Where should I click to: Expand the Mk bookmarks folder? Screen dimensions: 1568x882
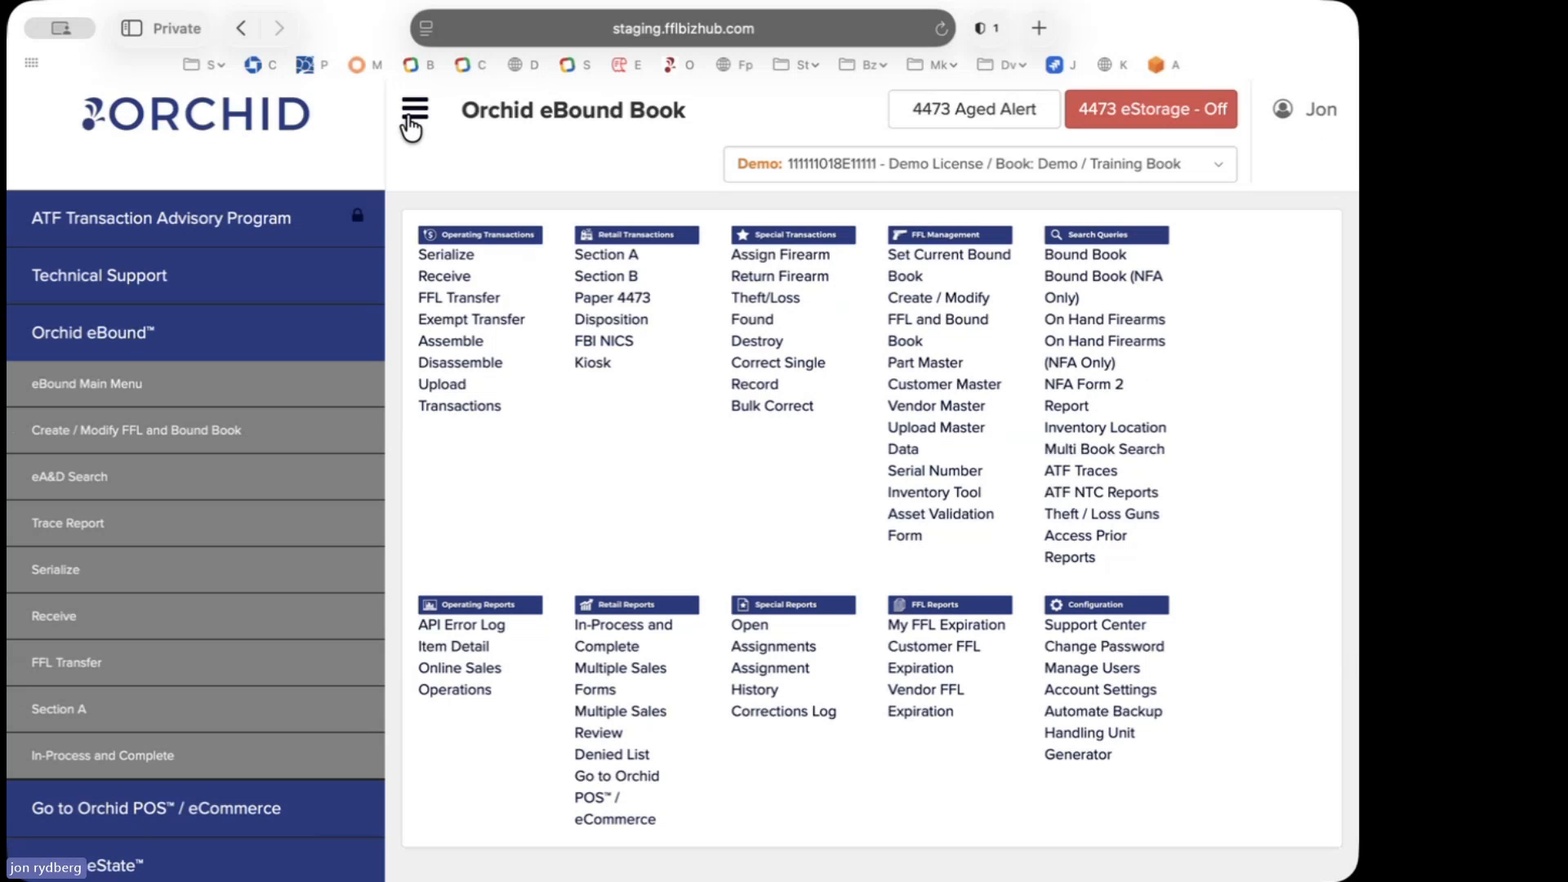pos(931,64)
